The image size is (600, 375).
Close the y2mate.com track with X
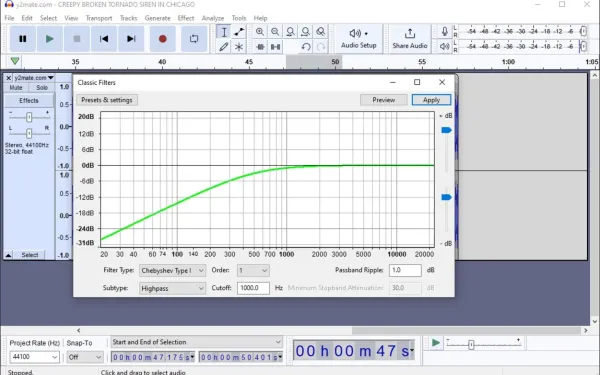[8, 78]
